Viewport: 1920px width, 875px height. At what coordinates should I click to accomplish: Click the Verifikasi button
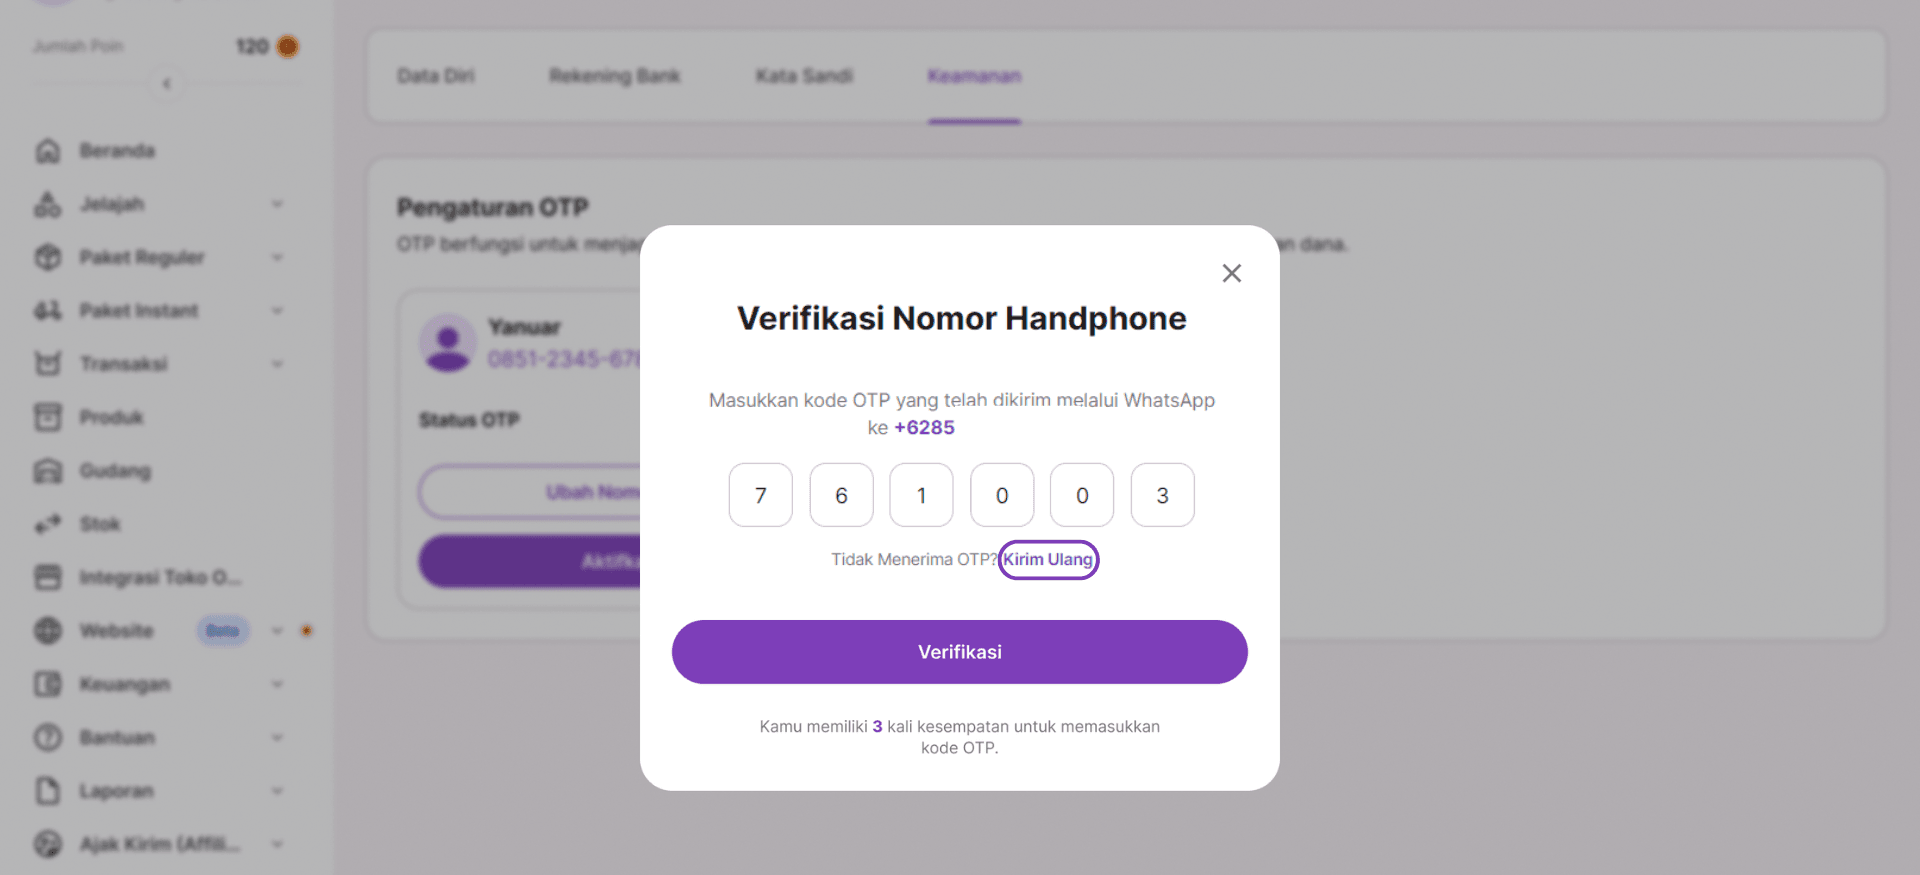[x=959, y=652]
